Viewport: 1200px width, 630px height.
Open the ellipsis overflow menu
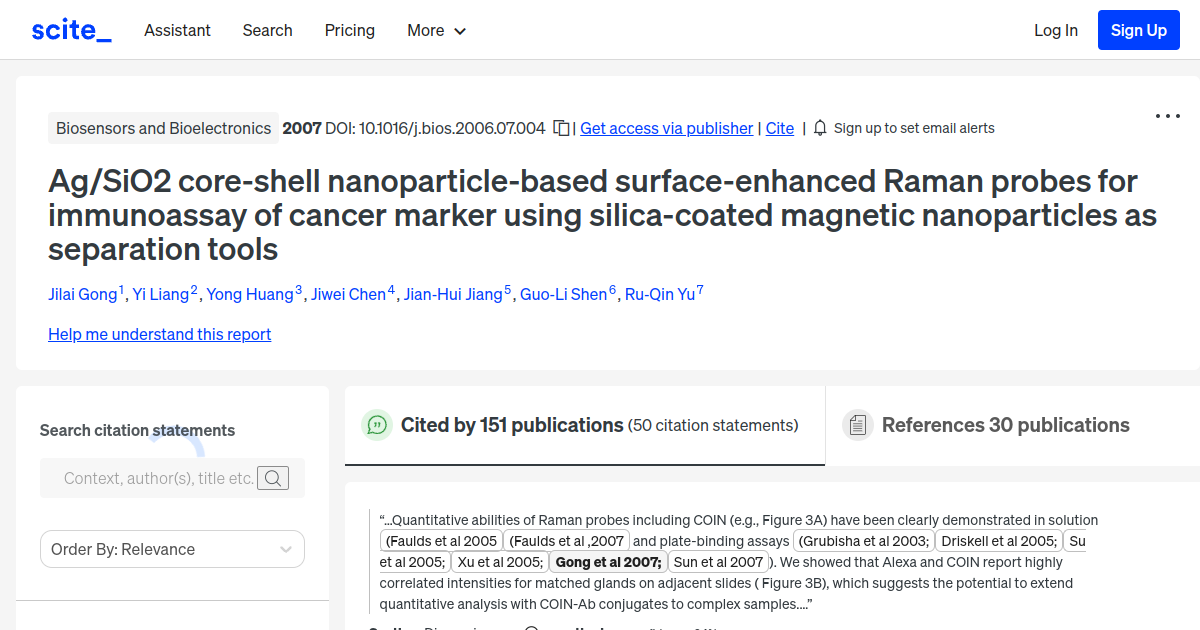click(x=1167, y=116)
